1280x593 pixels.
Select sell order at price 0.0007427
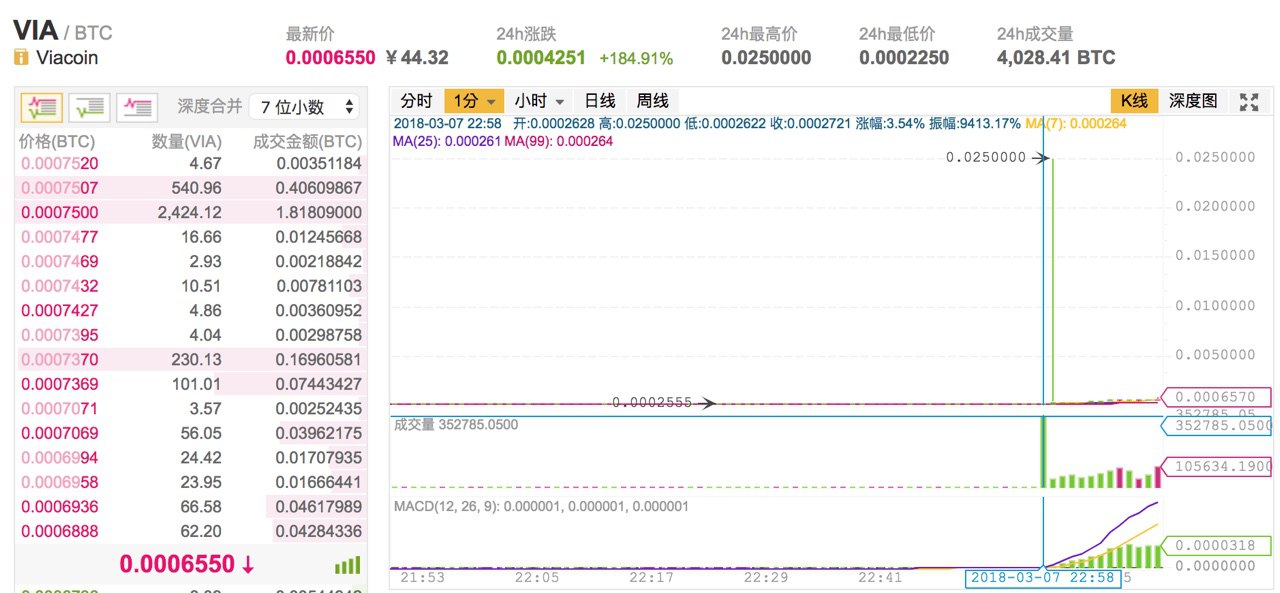191,310
